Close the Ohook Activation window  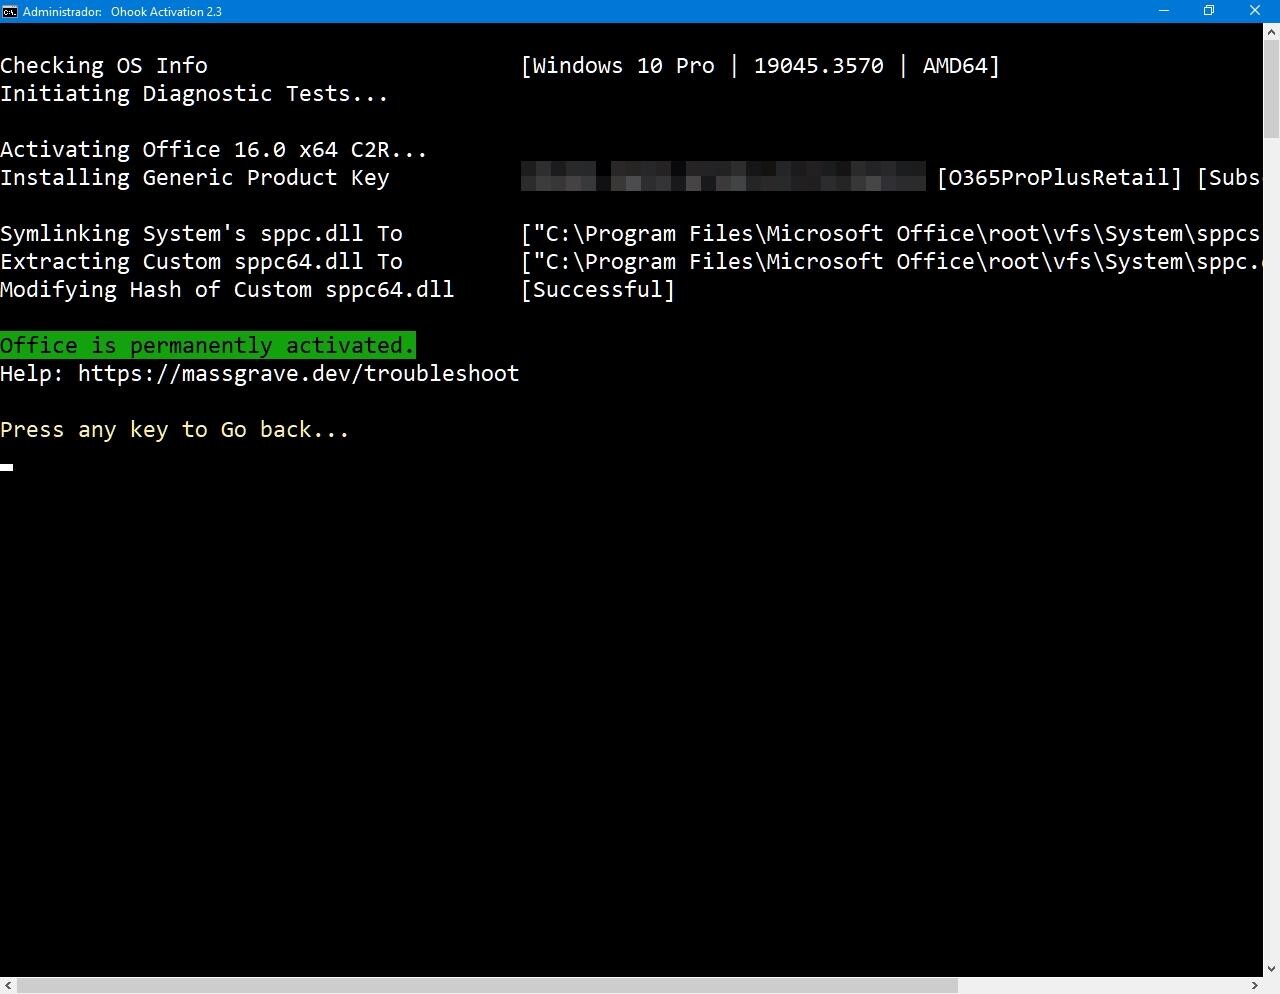(x=1255, y=11)
